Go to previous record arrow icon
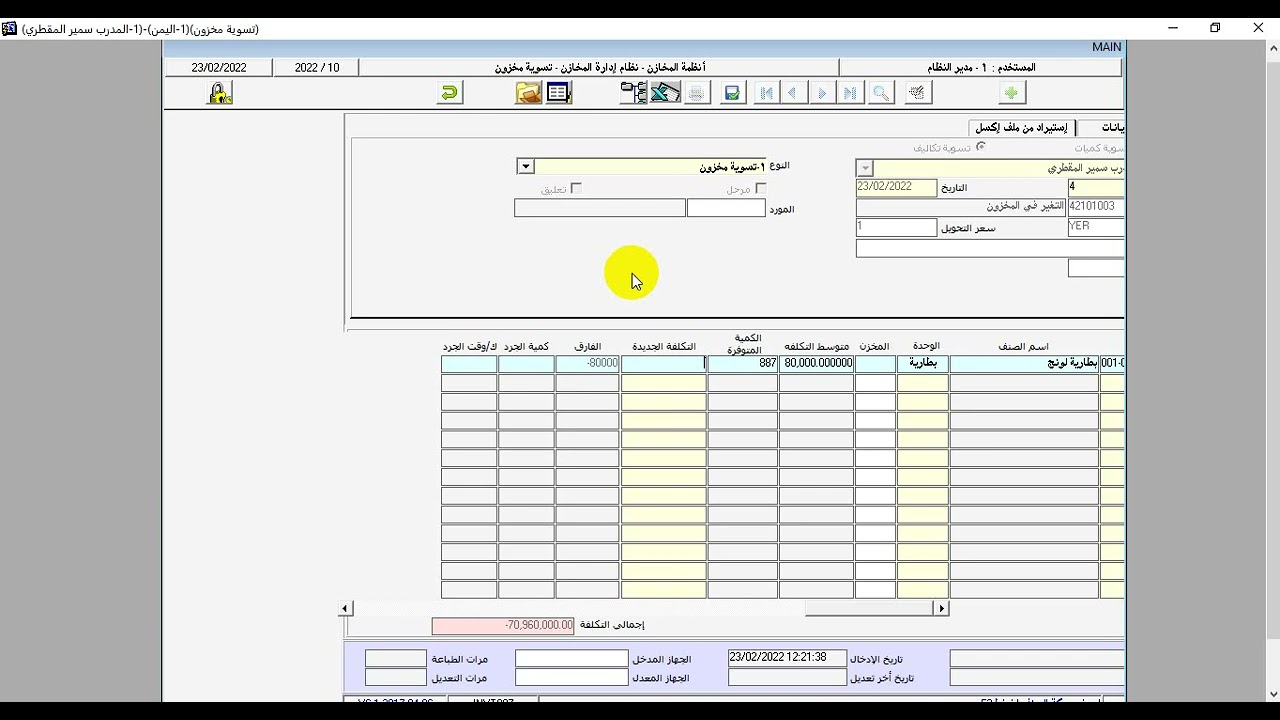The image size is (1280, 720). click(x=794, y=93)
